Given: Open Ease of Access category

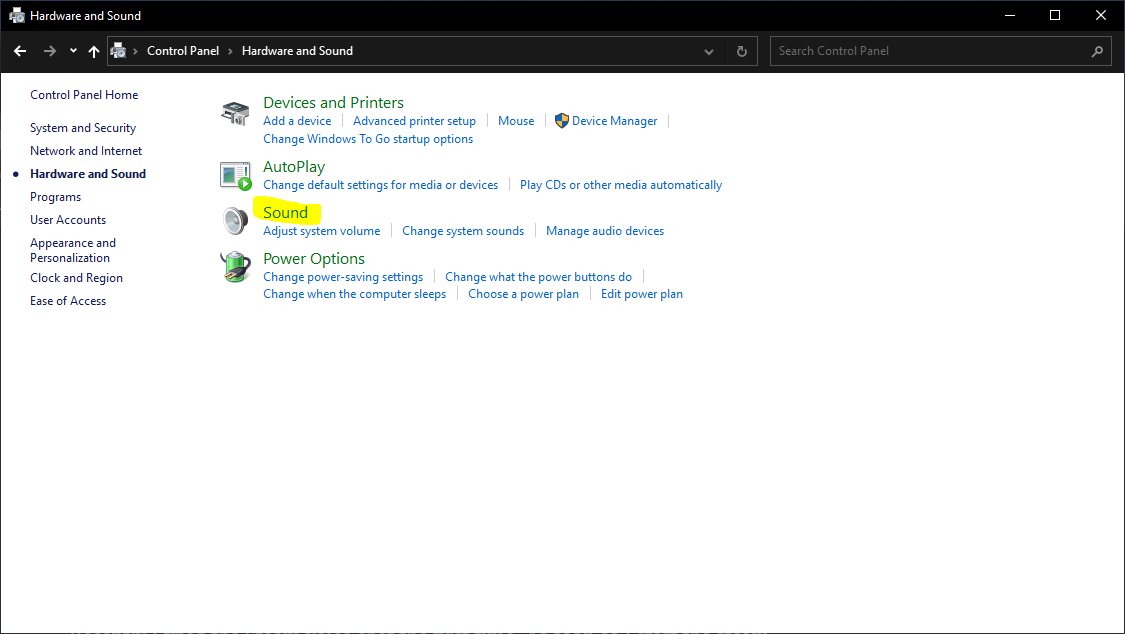Looking at the screenshot, I should click(68, 301).
